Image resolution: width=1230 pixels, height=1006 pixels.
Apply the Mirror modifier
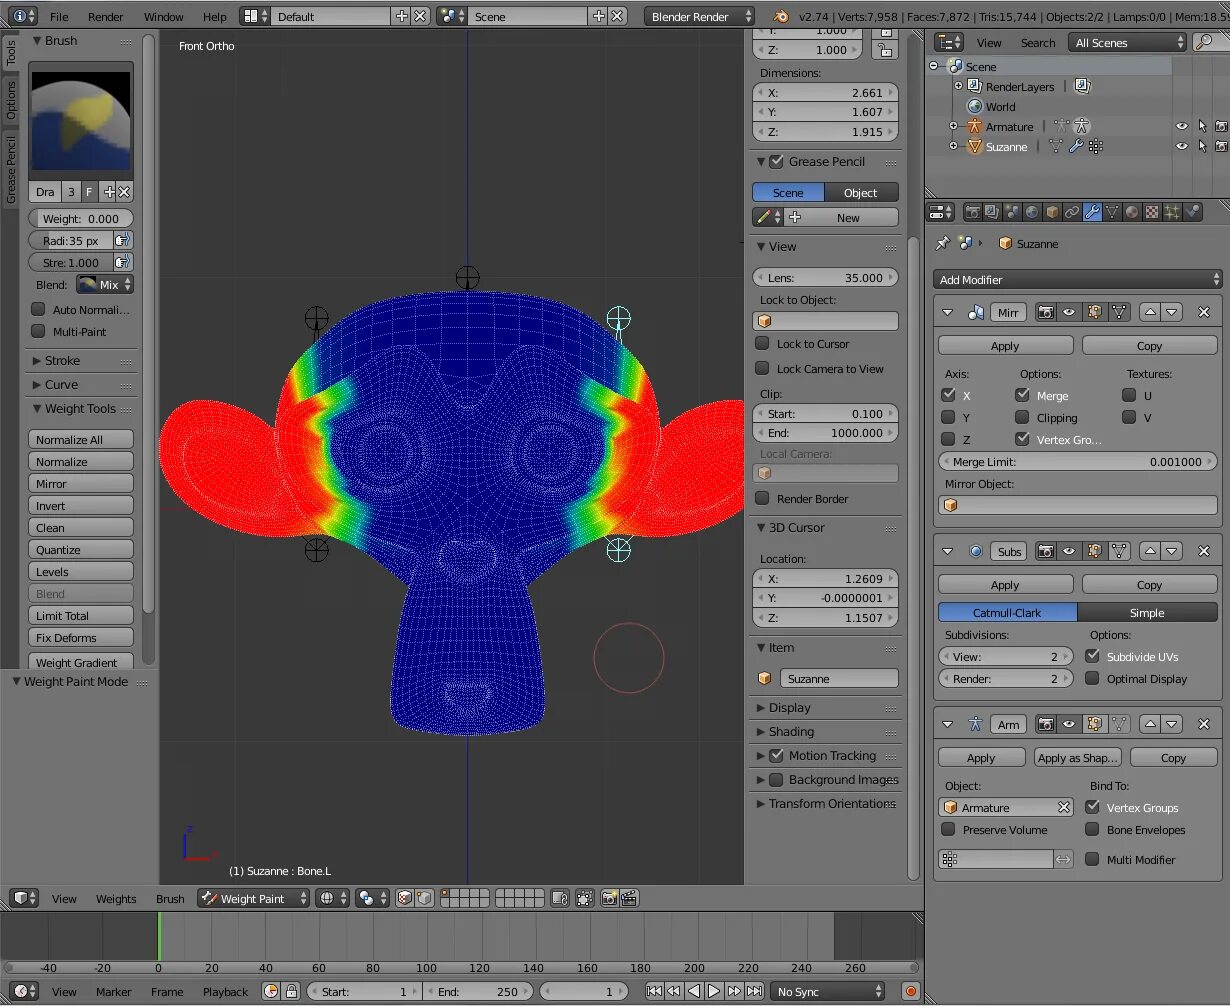[1005, 345]
